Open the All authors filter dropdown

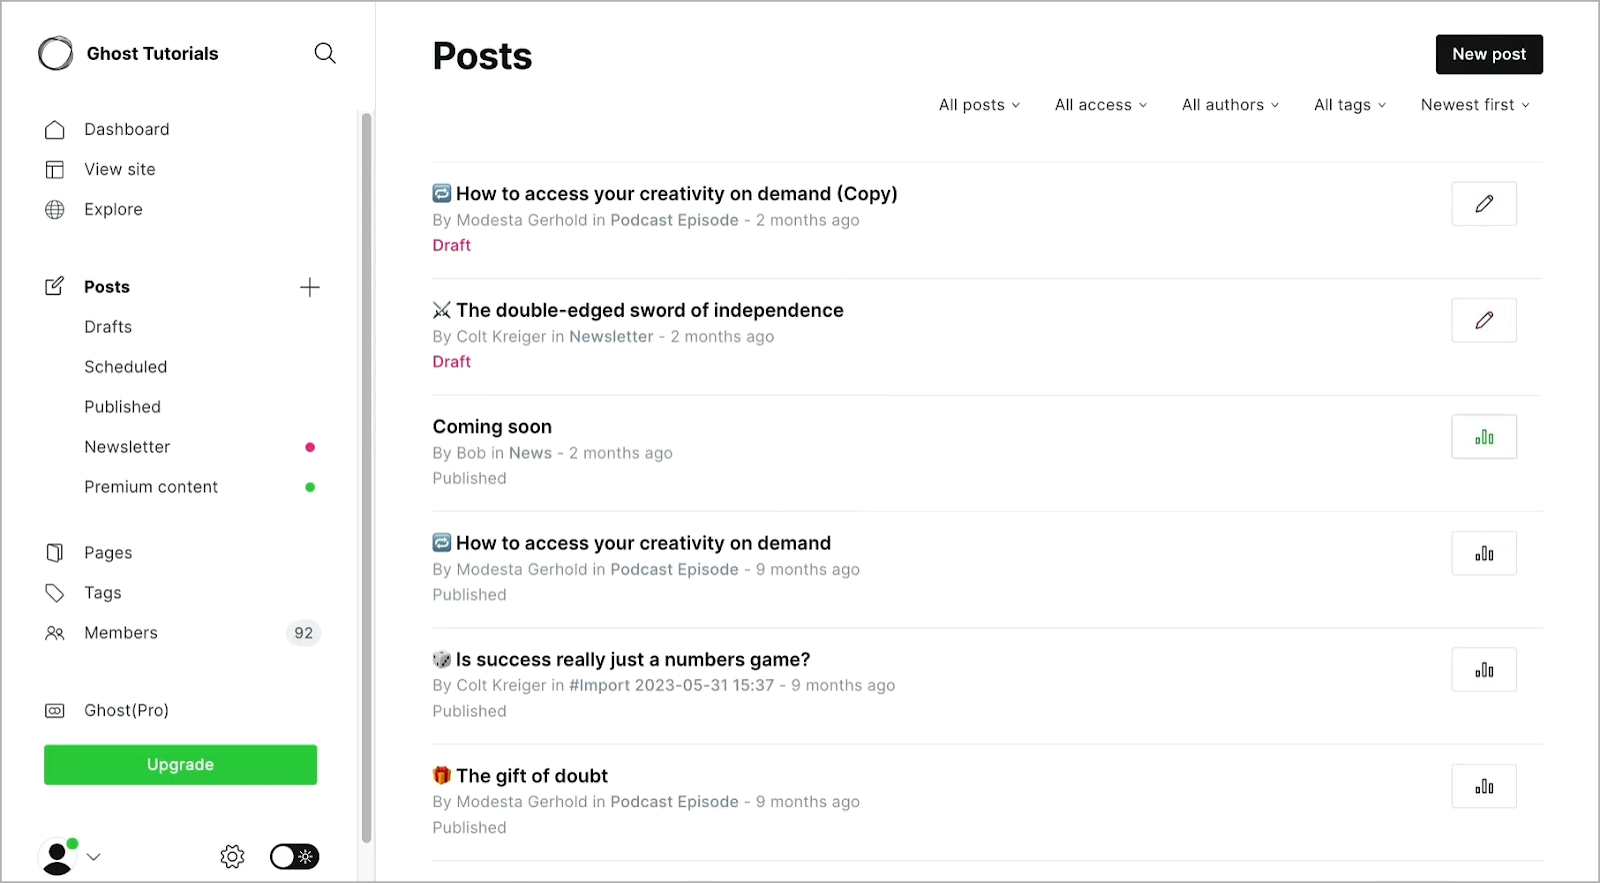coord(1230,105)
